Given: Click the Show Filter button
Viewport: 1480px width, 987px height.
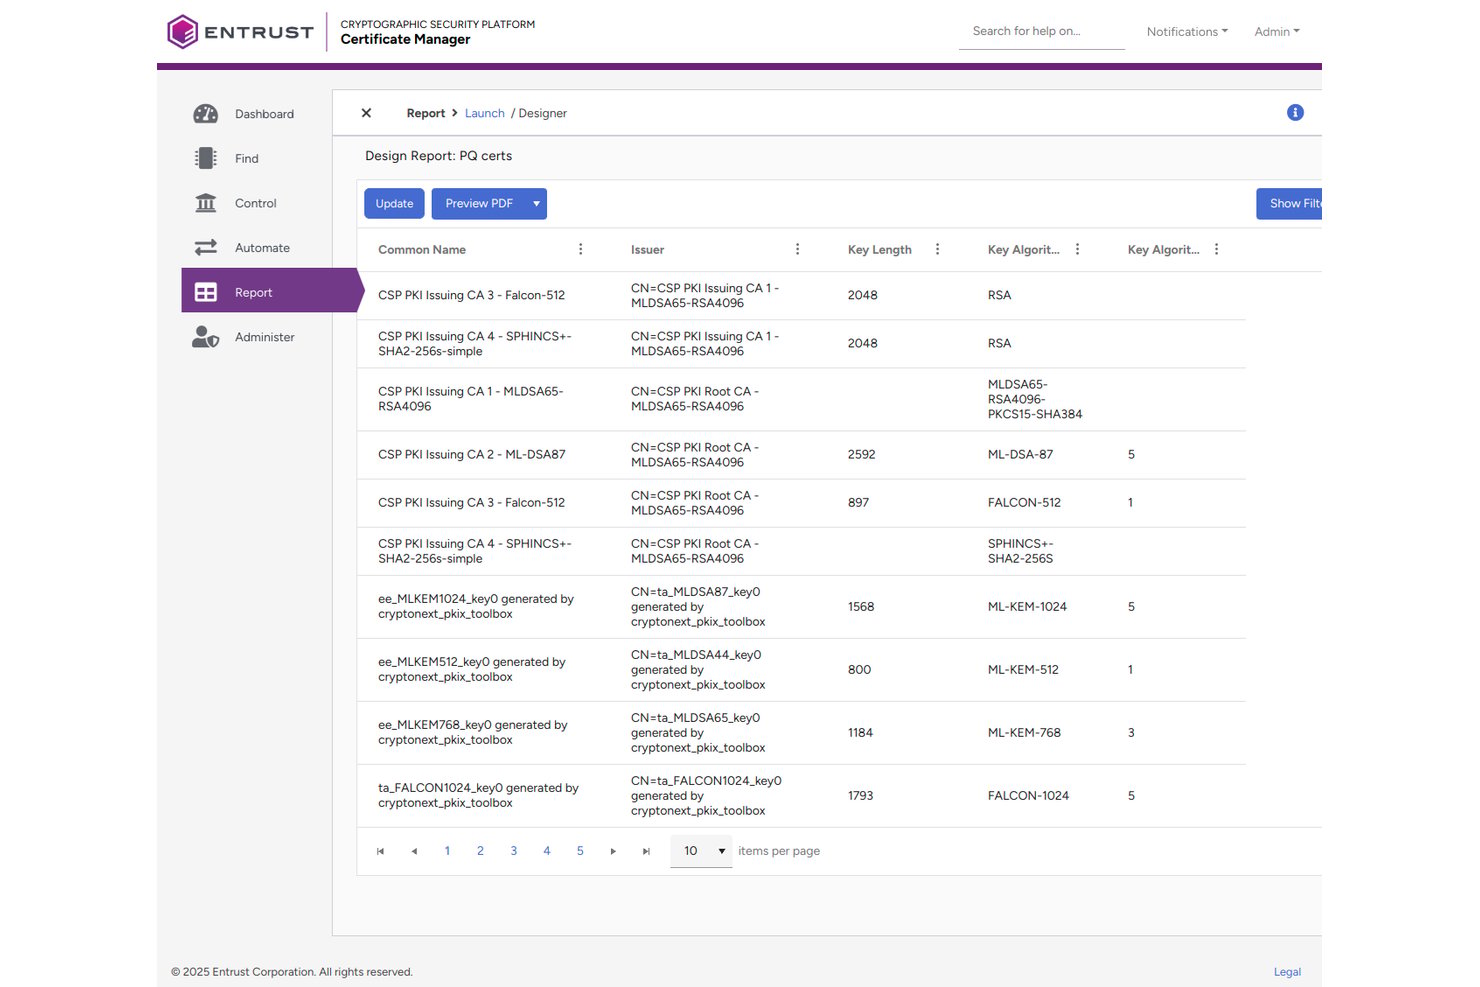Looking at the screenshot, I should [x=1289, y=203].
